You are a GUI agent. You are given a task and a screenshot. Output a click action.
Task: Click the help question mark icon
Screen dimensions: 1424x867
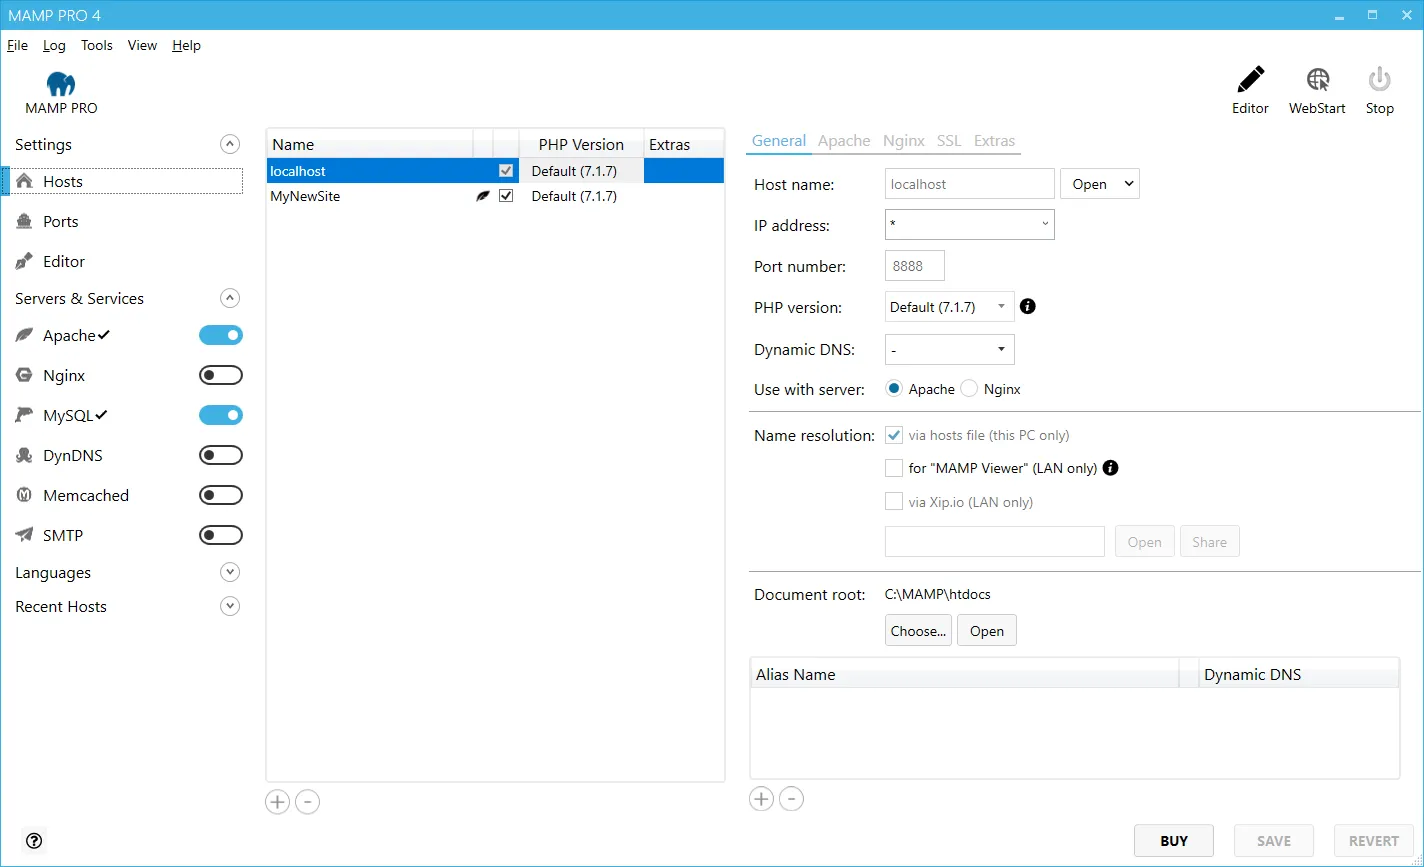(x=34, y=841)
